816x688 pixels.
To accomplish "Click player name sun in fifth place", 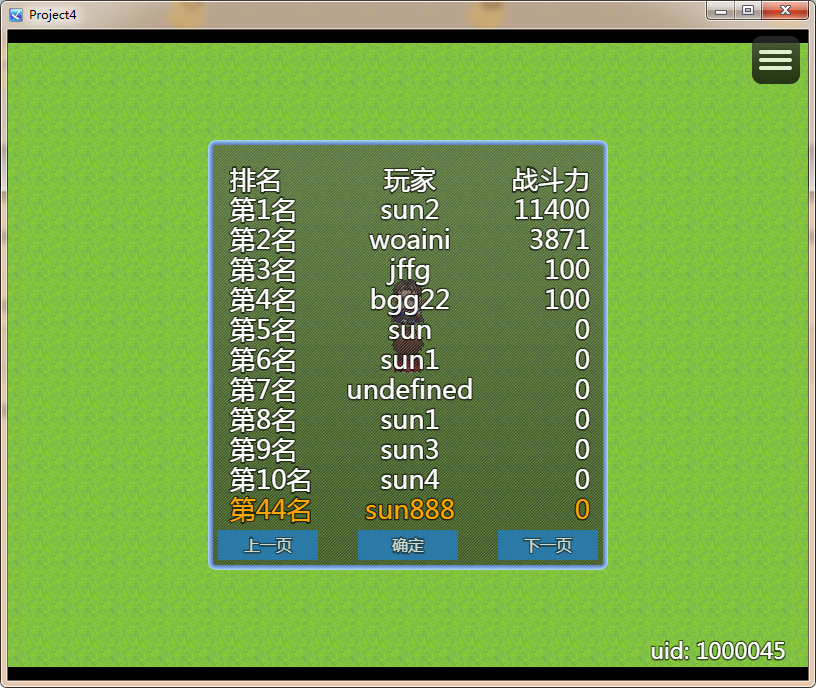I will [410, 331].
